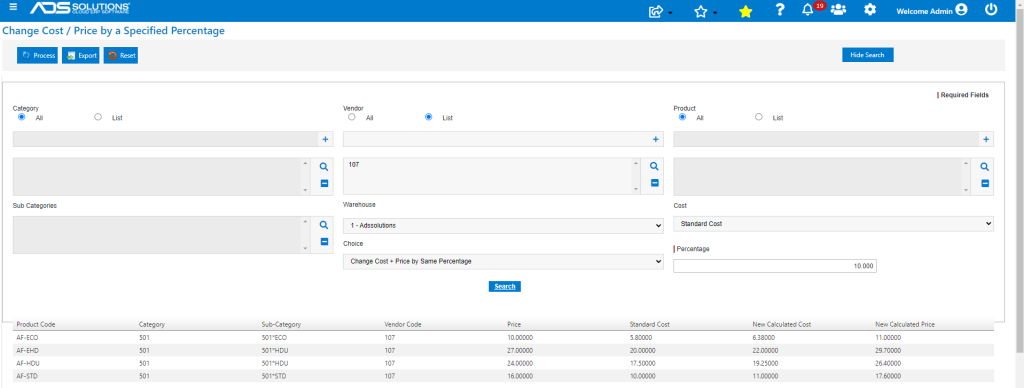Click the search magnifier beside Vendor list

(x=654, y=167)
